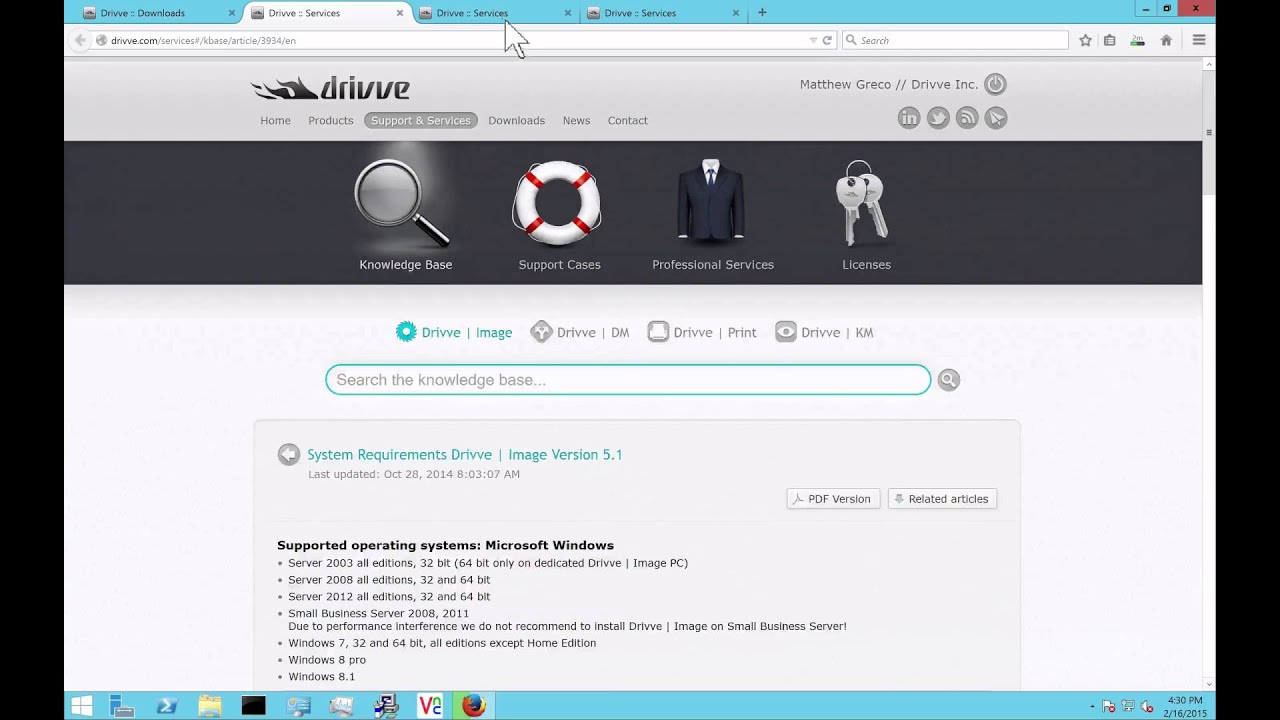
Task: Click scrollbar down arrow at bottom
Action: click(1209, 684)
